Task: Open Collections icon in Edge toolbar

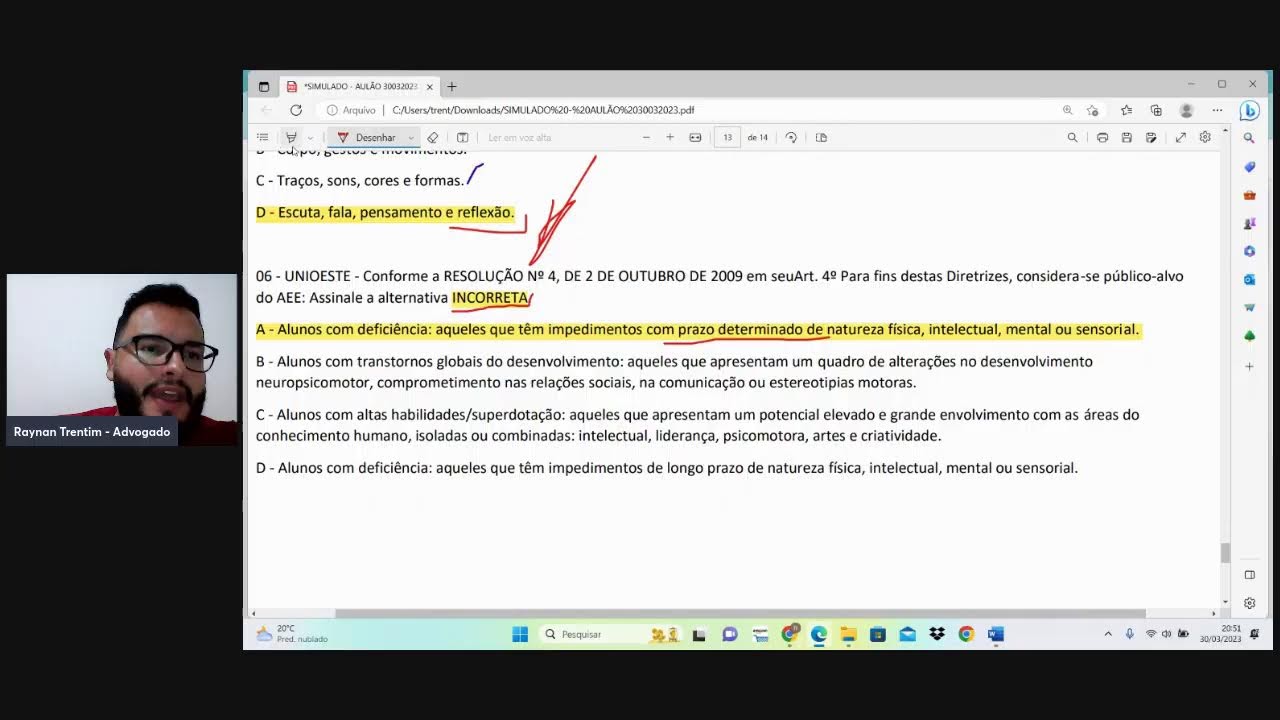Action: click(1156, 110)
